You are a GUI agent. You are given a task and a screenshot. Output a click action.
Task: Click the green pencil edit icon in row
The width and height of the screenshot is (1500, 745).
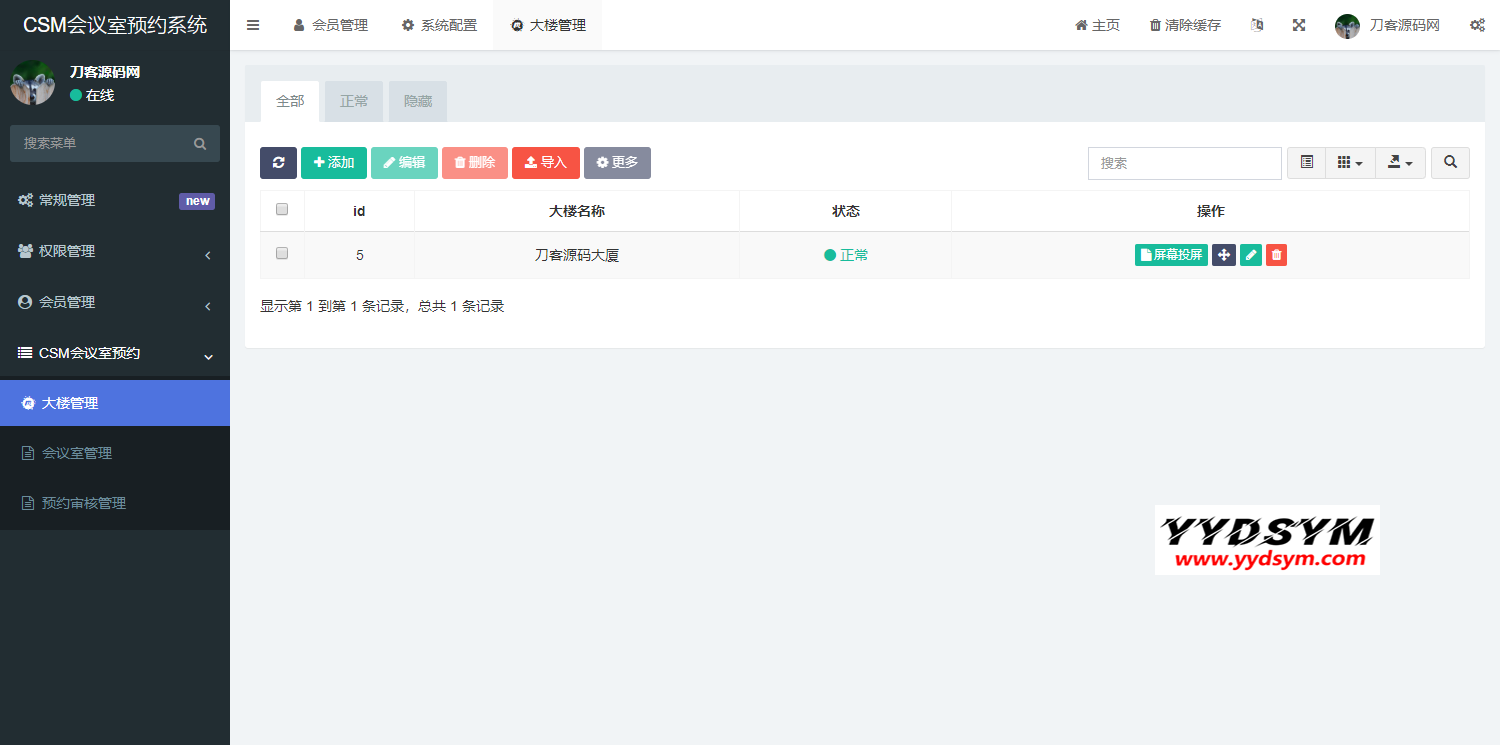tap(1250, 255)
